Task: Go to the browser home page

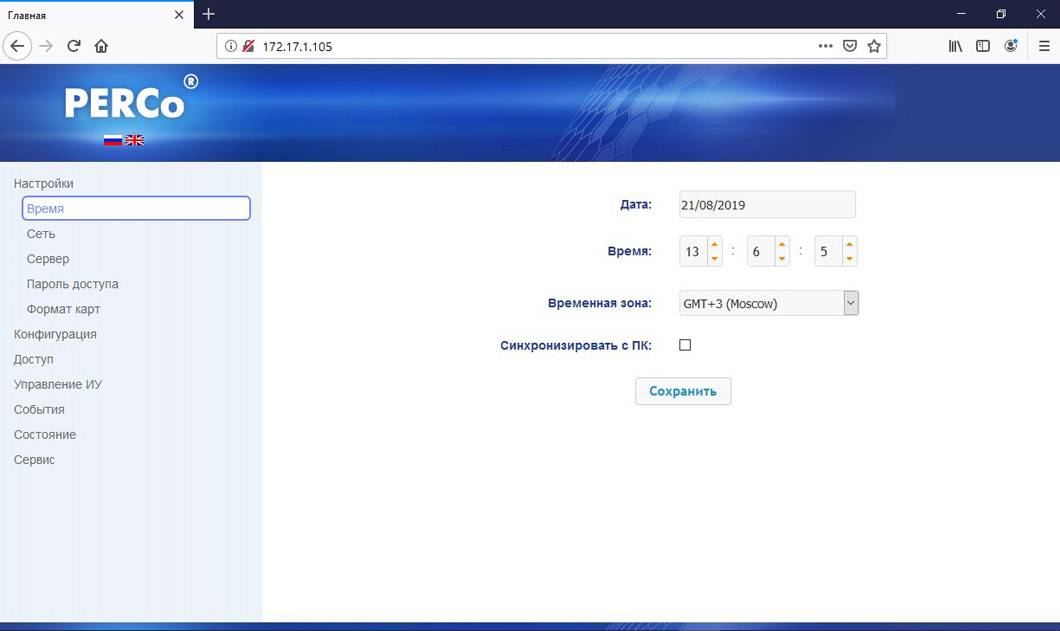Action: [101, 46]
